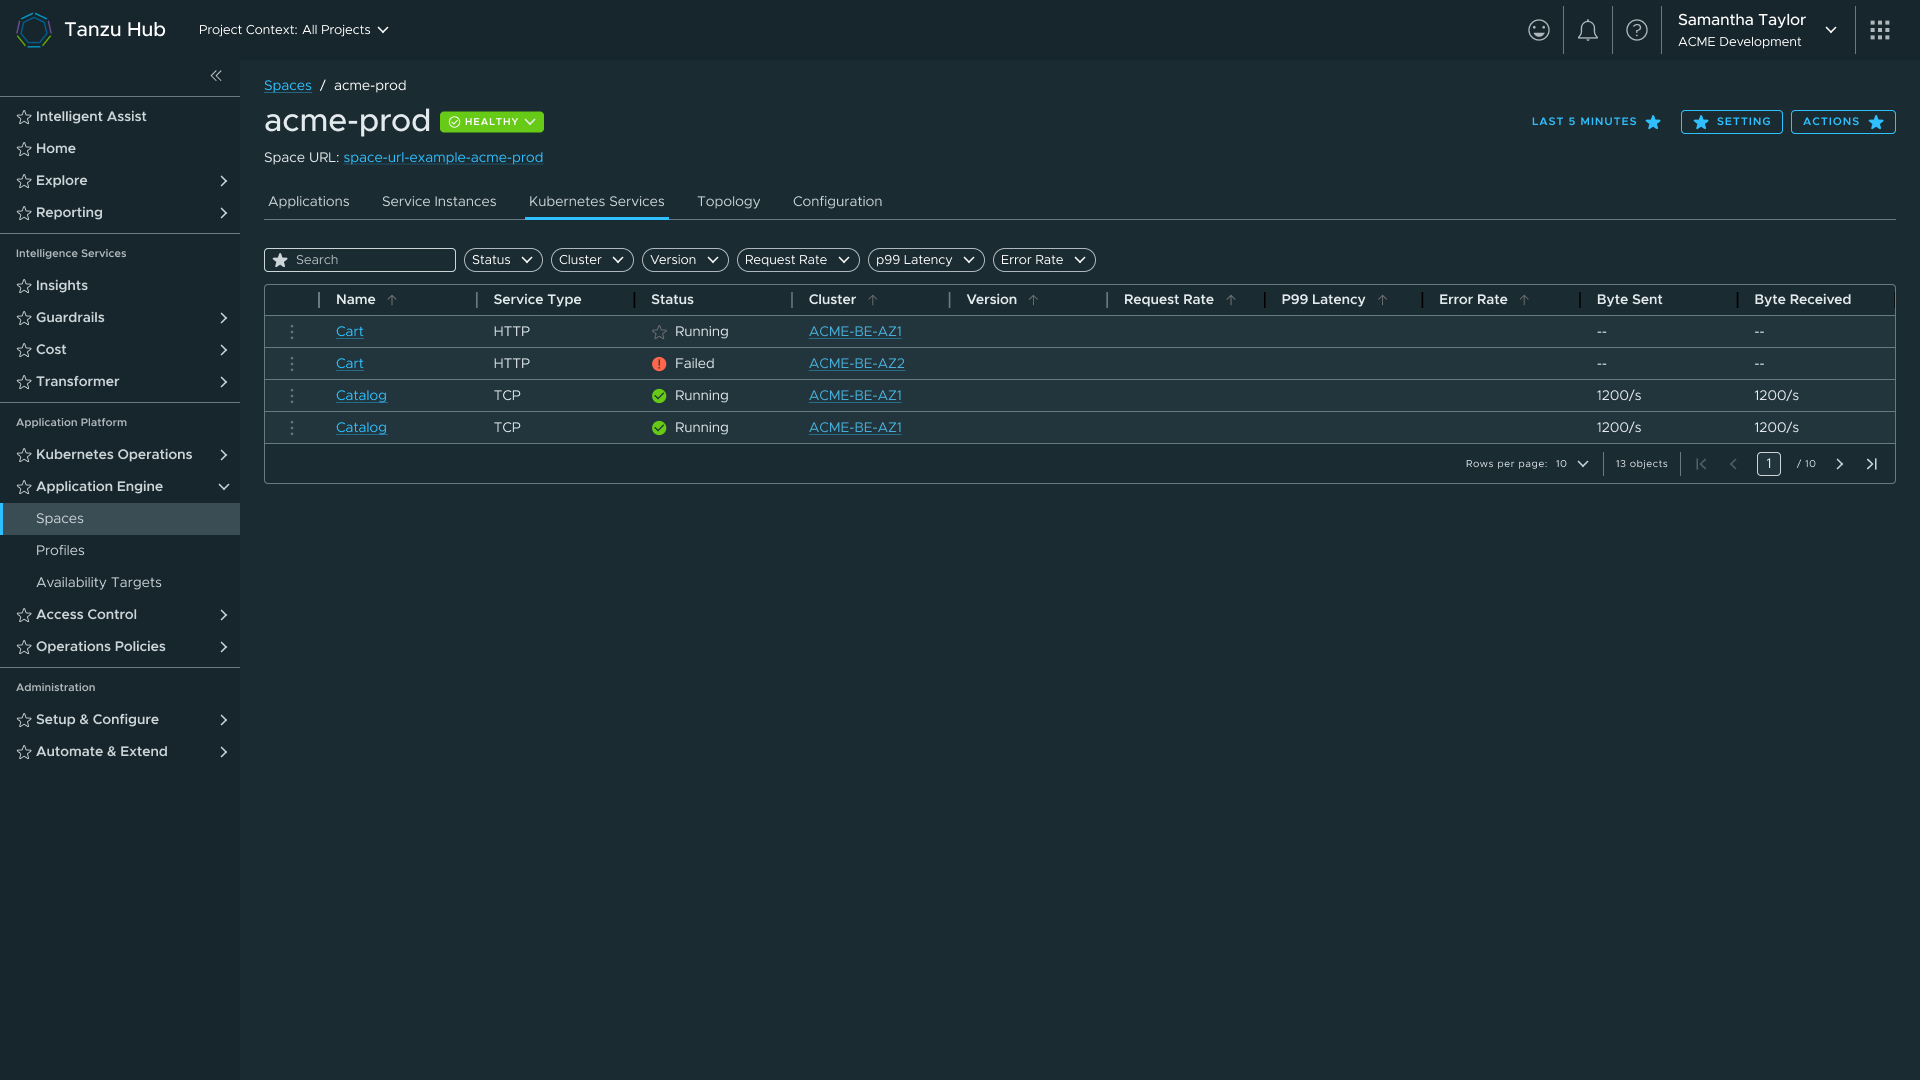Open the Cluster filter dropdown

(x=592, y=260)
